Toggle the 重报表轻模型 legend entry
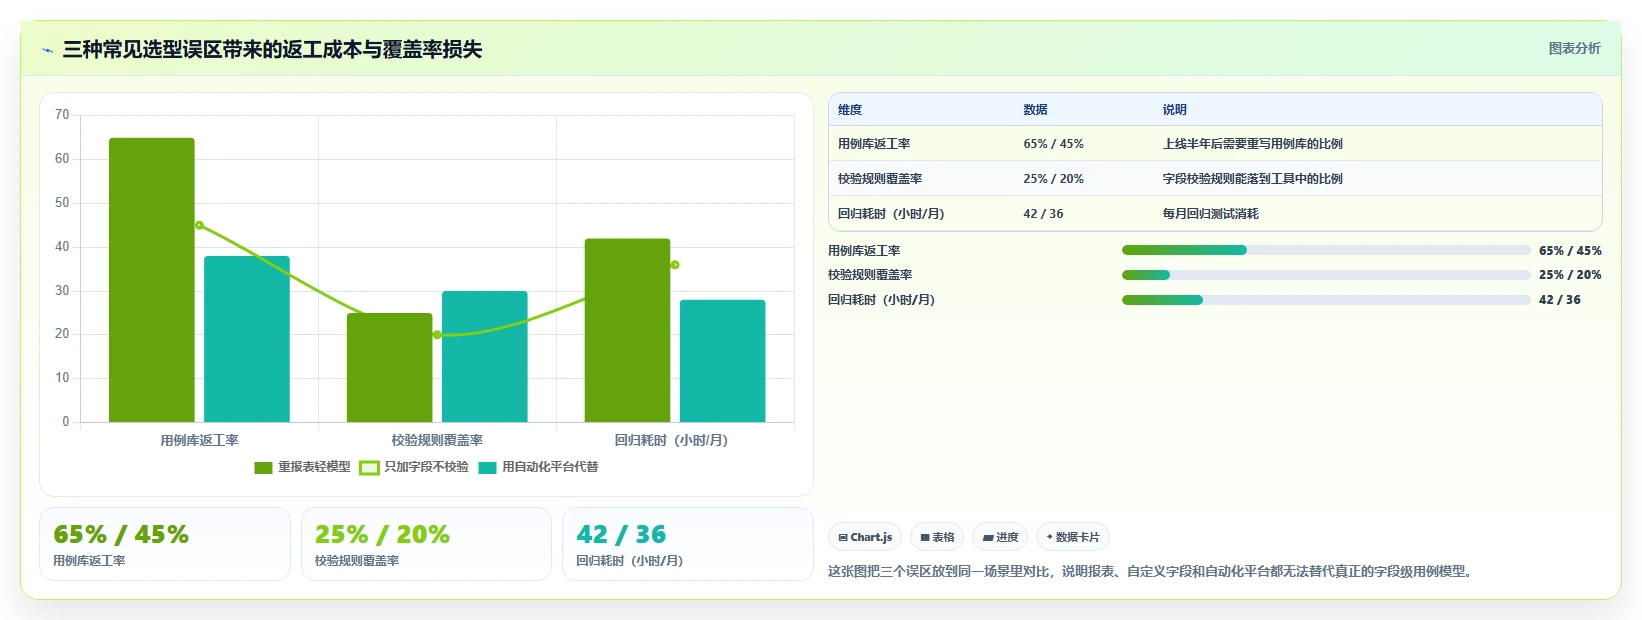The width and height of the screenshot is (1642, 620). tap(302, 467)
